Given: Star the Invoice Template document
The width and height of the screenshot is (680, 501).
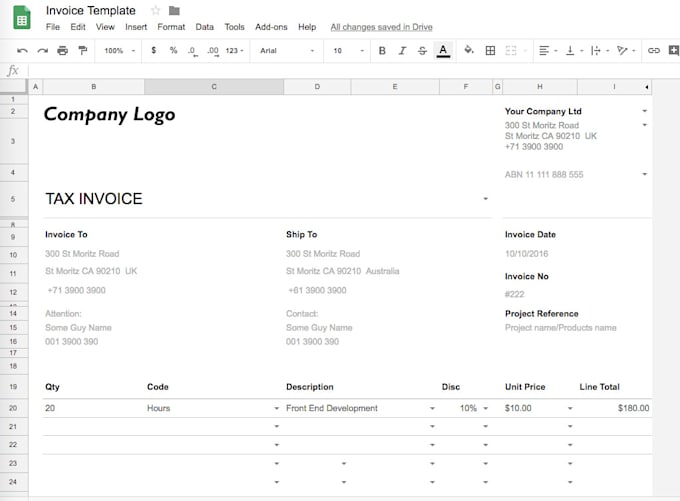Looking at the screenshot, I should (x=155, y=10).
